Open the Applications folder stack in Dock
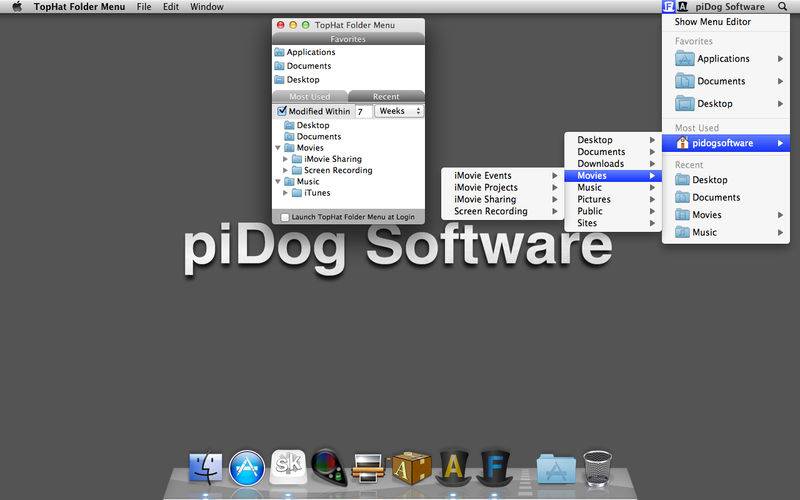Screen dimensions: 800x500 point(556,468)
